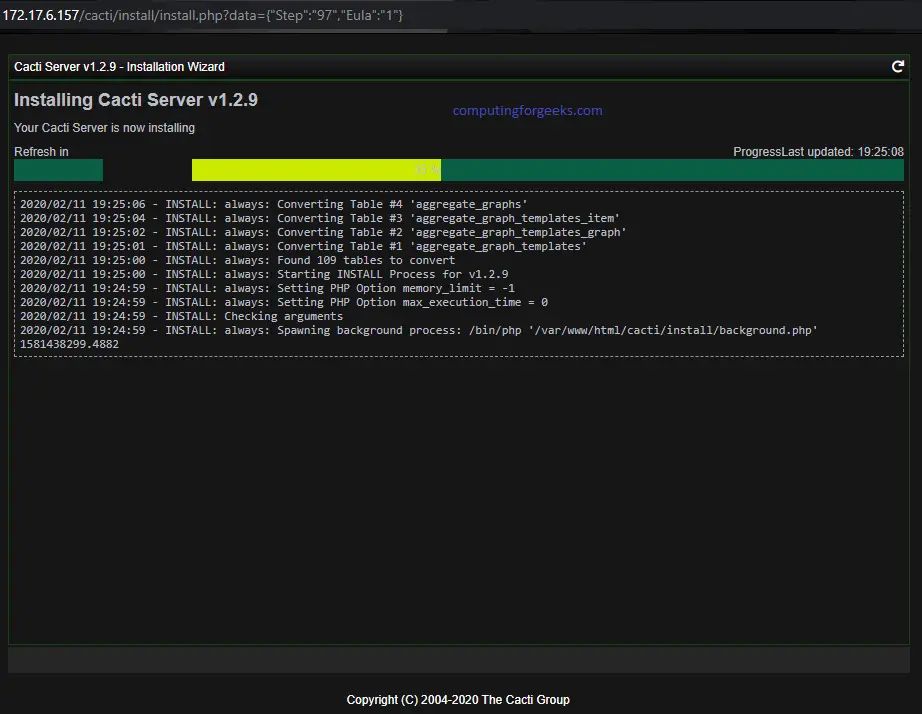Select the 'aggregate_graph_templates_graph' log line
Viewport: 922px width, 714px height.
pyautogui.click(x=323, y=232)
